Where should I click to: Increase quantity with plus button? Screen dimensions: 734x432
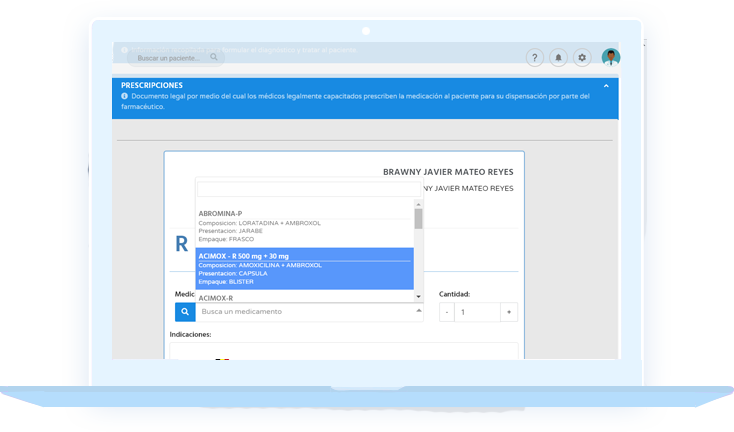[509, 312]
